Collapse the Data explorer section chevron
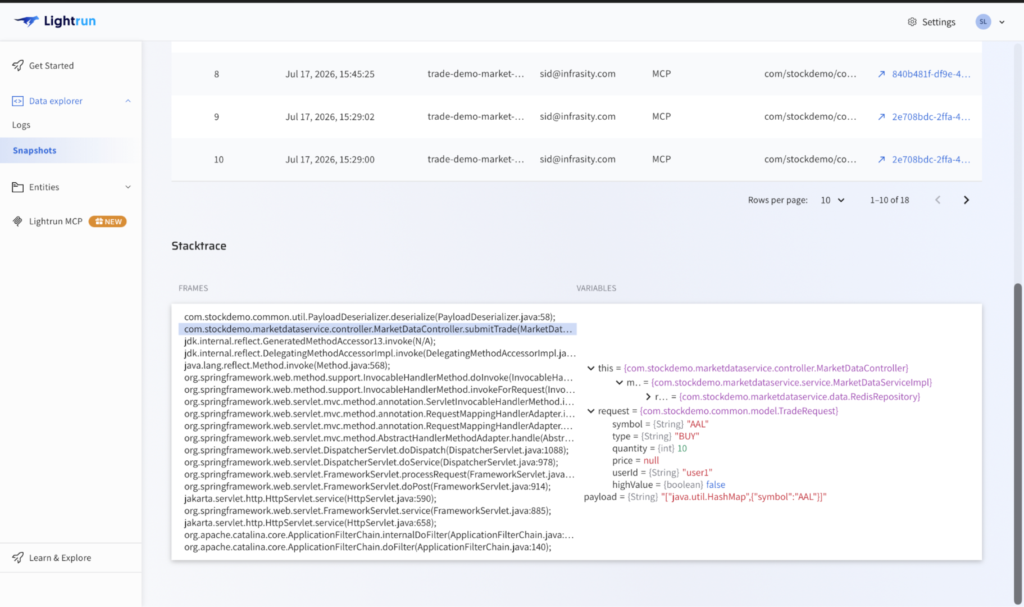 128,101
